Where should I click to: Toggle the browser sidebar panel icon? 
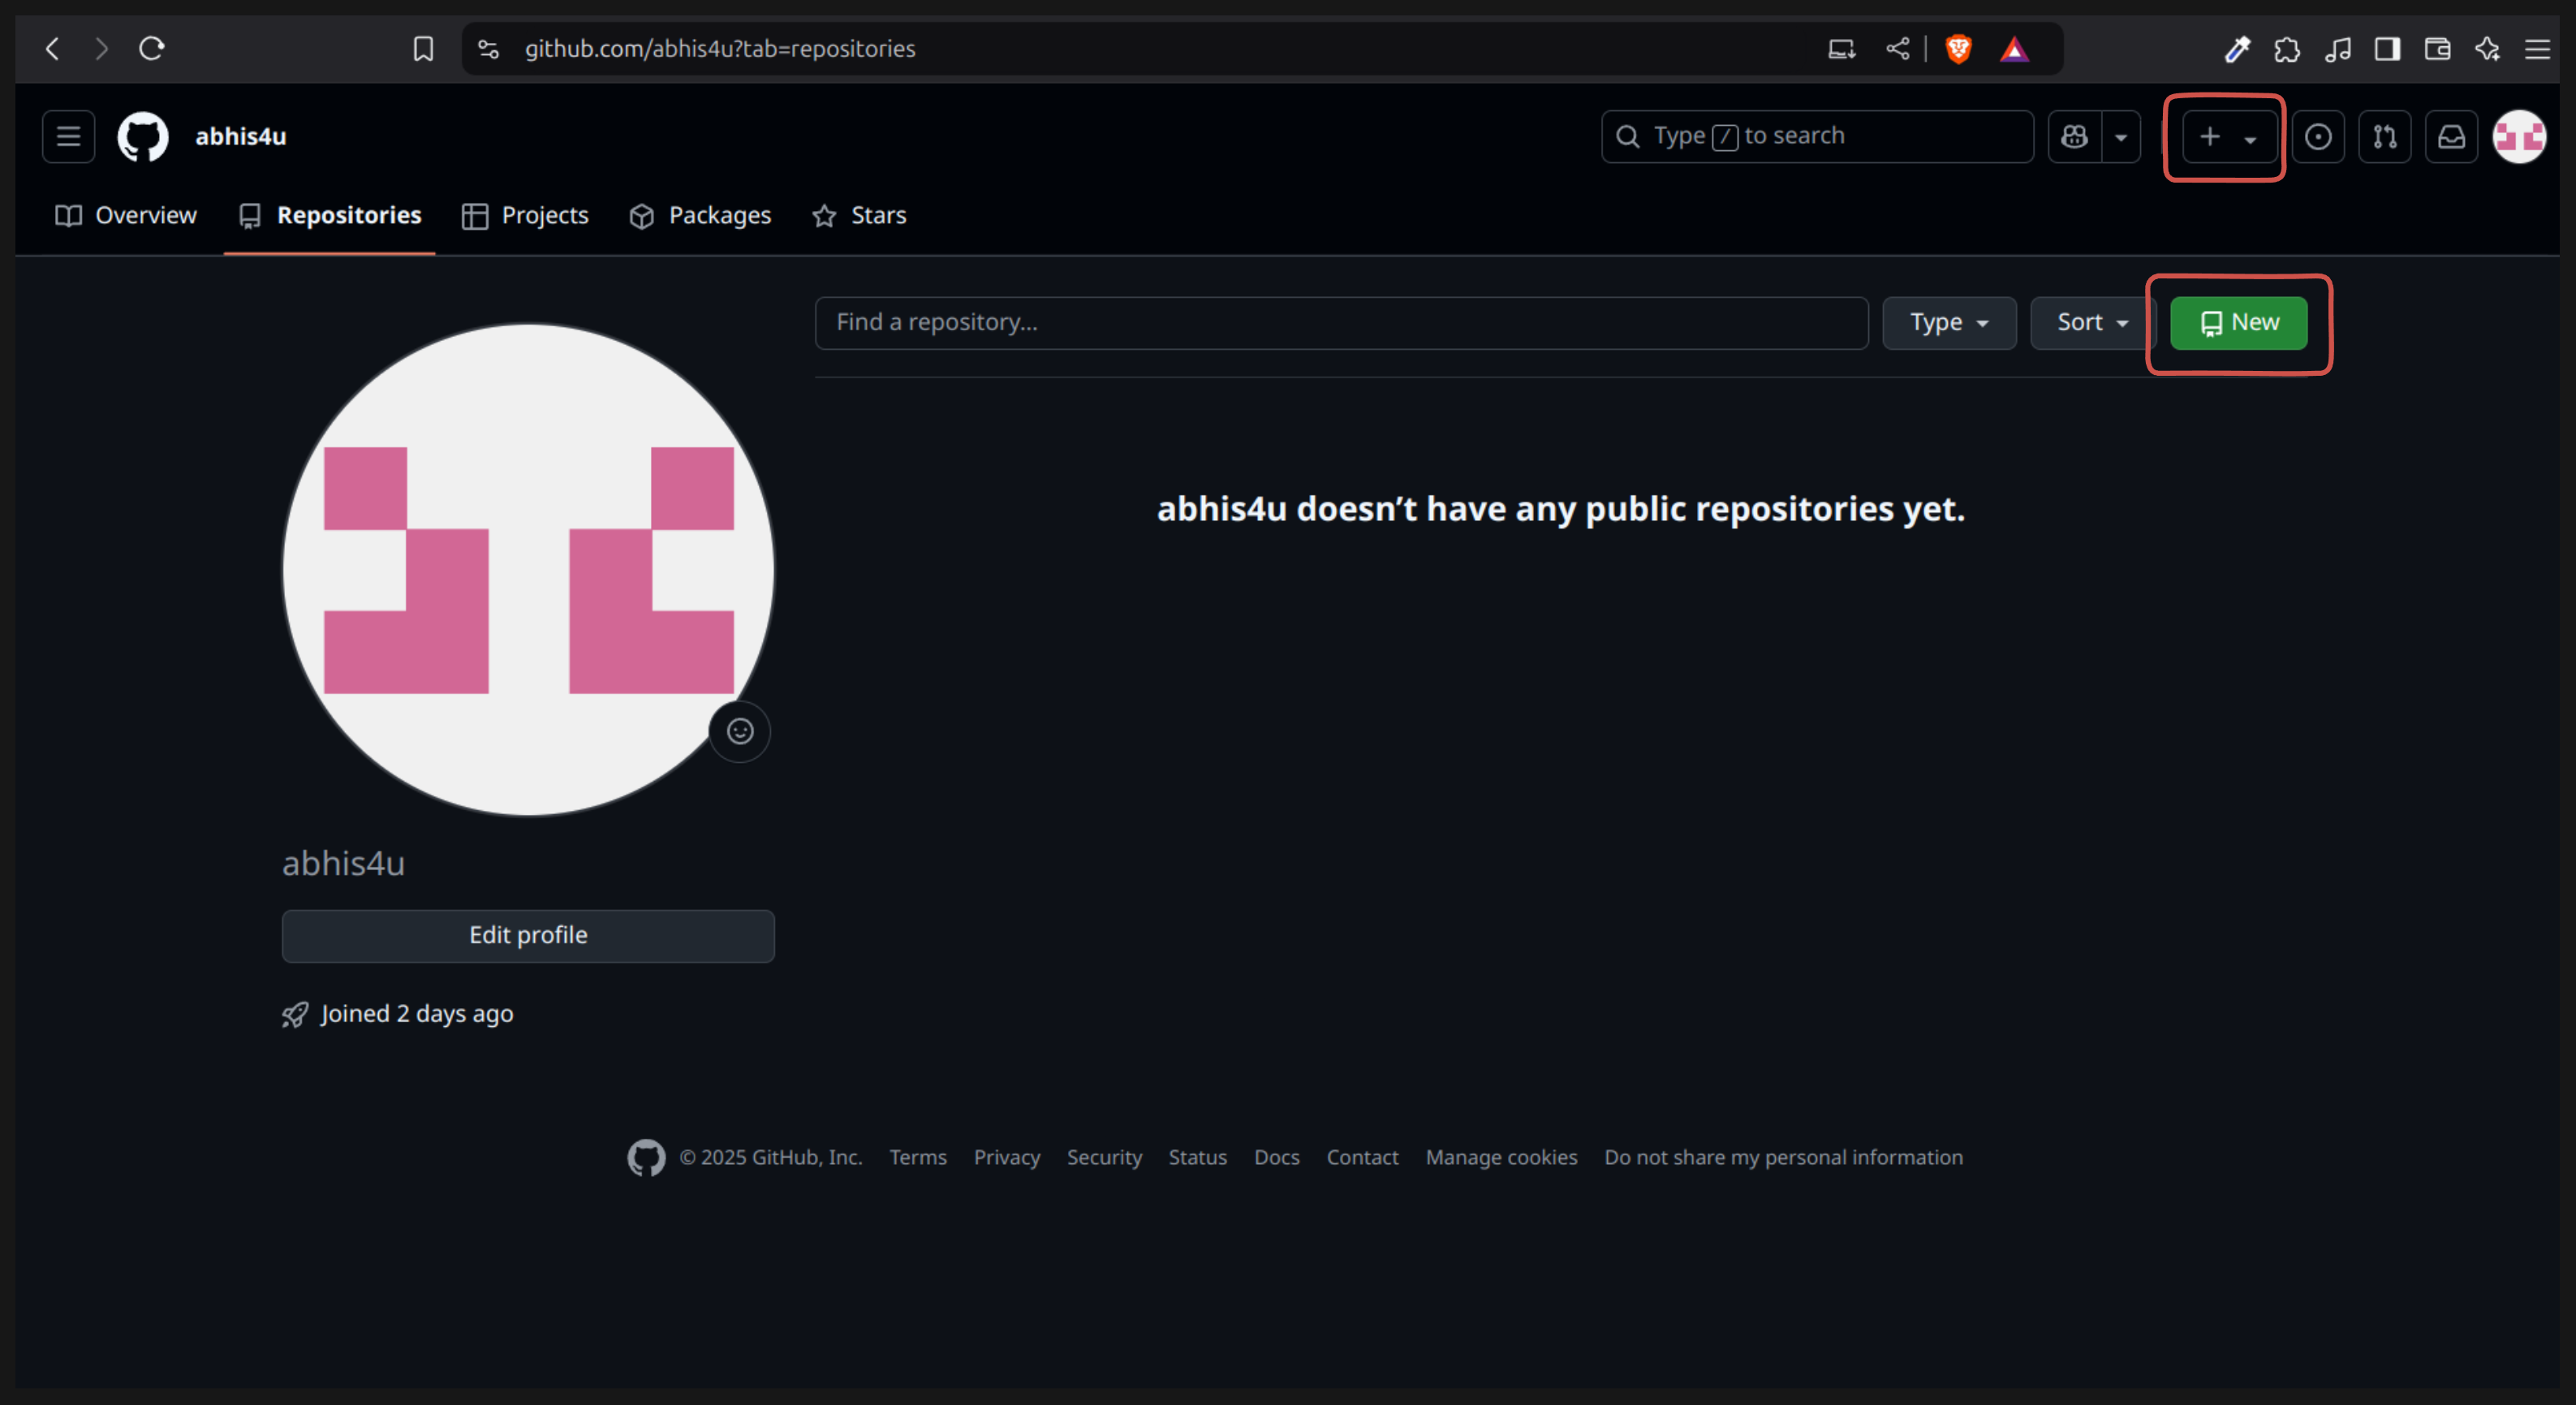point(2387,49)
